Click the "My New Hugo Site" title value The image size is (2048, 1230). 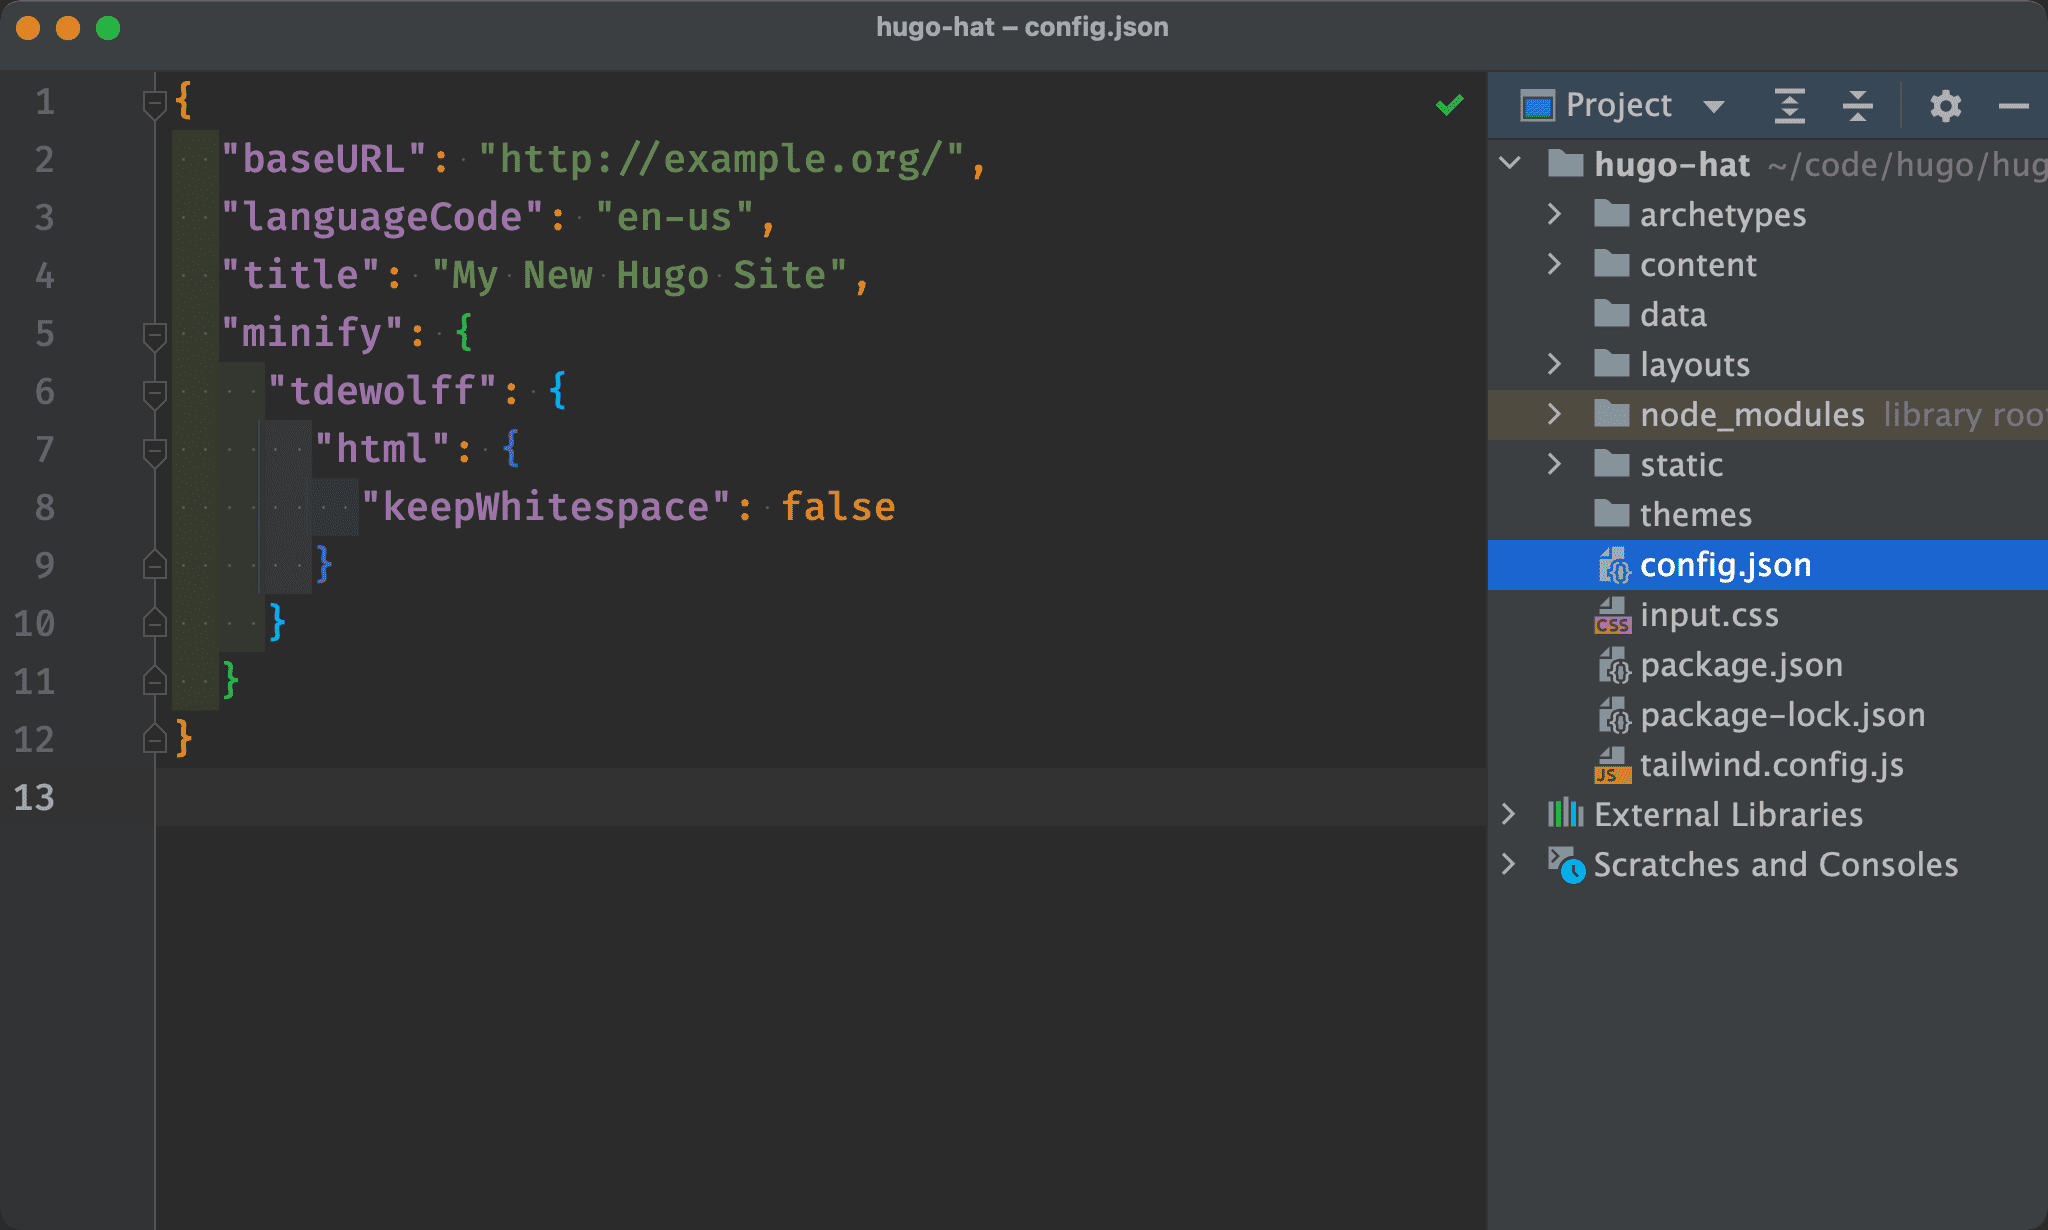point(640,276)
